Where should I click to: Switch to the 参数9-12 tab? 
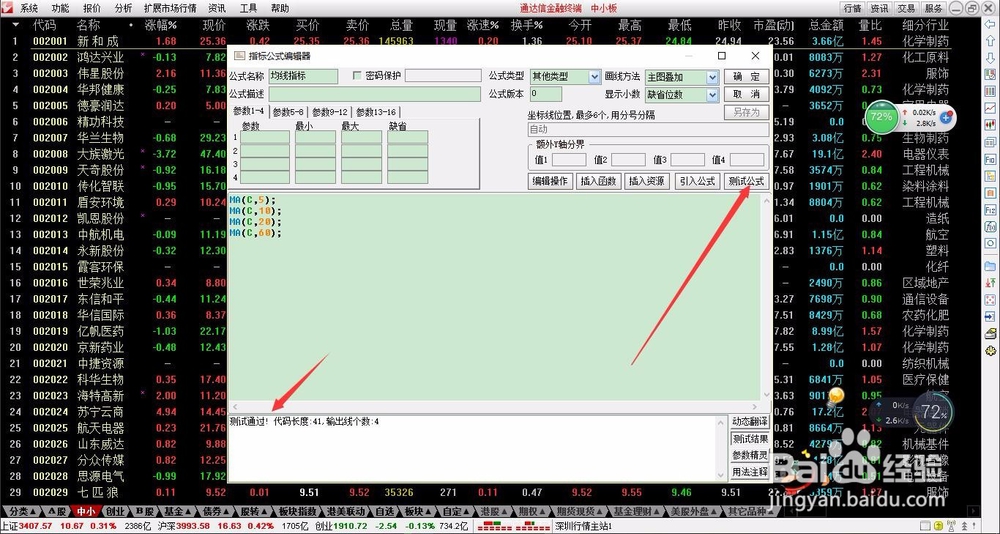click(x=330, y=112)
